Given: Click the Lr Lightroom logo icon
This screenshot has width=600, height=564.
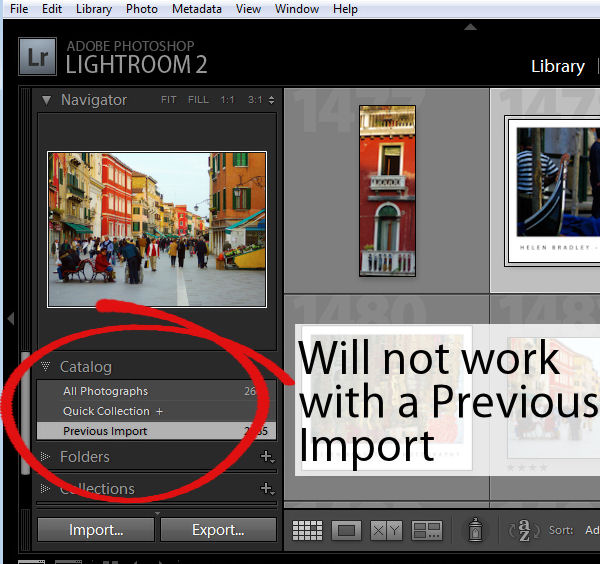Looking at the screenshot, I should (x=38, y=57).
